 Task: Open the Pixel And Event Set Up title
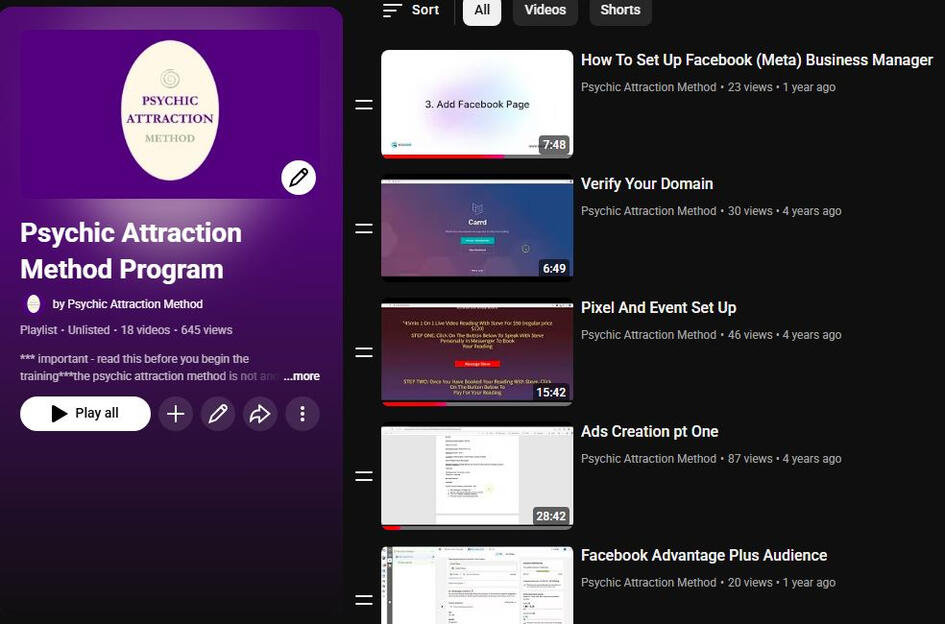[658, 307]
